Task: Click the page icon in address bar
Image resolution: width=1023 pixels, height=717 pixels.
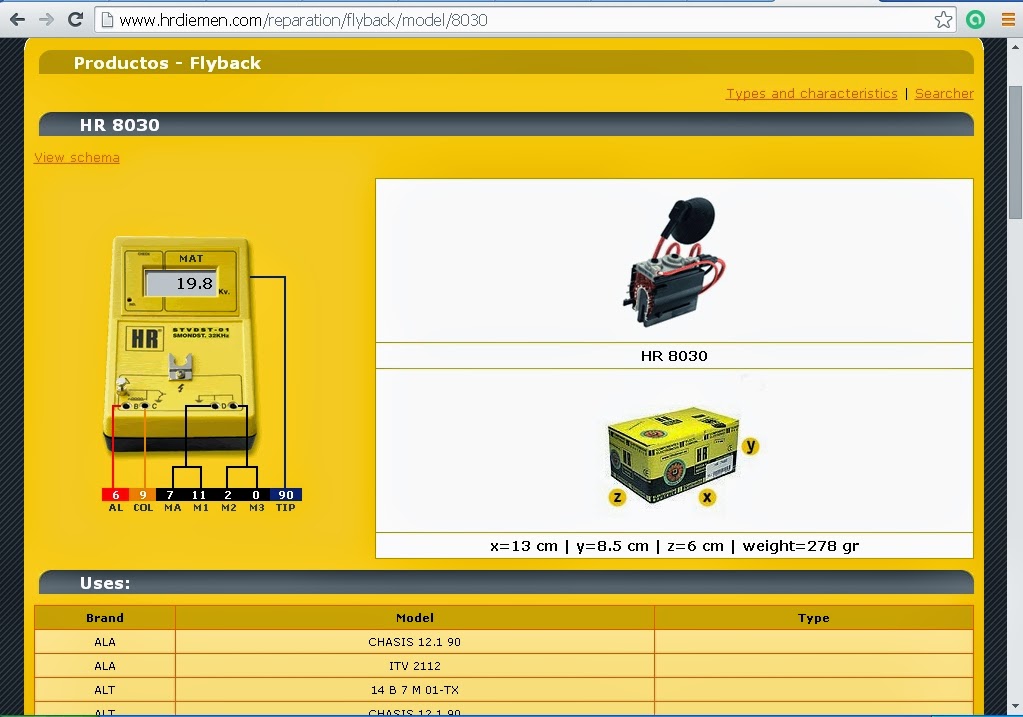Action: 107,20
